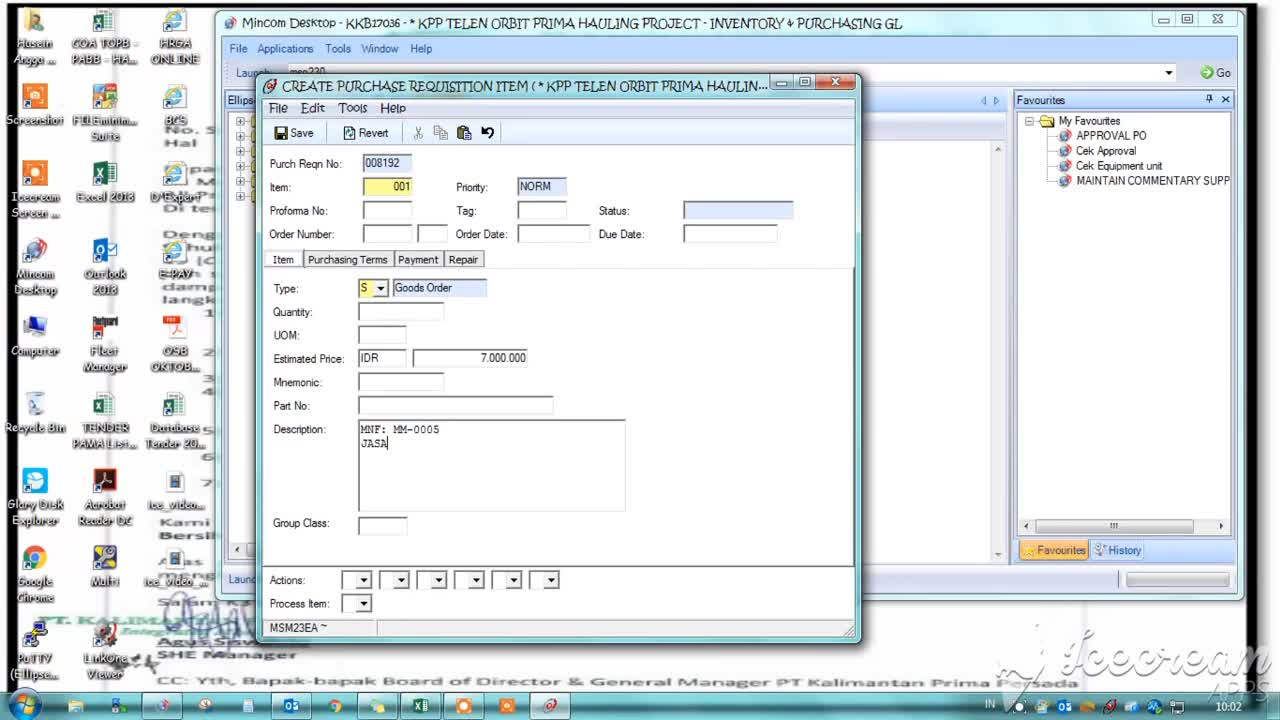Open the Applications menu in Mincom Desktop
Screen dimensions: 1280x720
(x=285, y=49)
